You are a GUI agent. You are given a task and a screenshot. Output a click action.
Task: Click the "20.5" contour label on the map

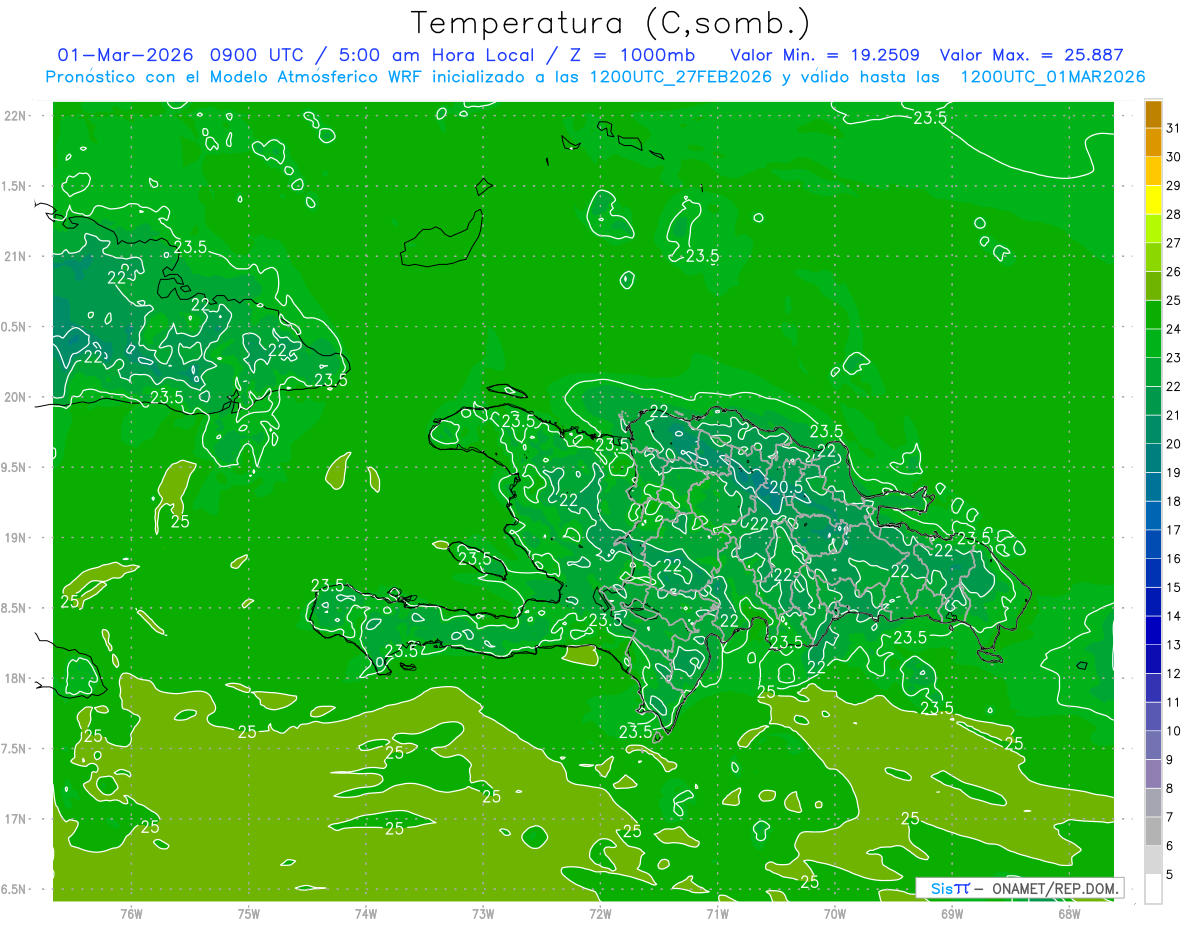tap(786, 487)
